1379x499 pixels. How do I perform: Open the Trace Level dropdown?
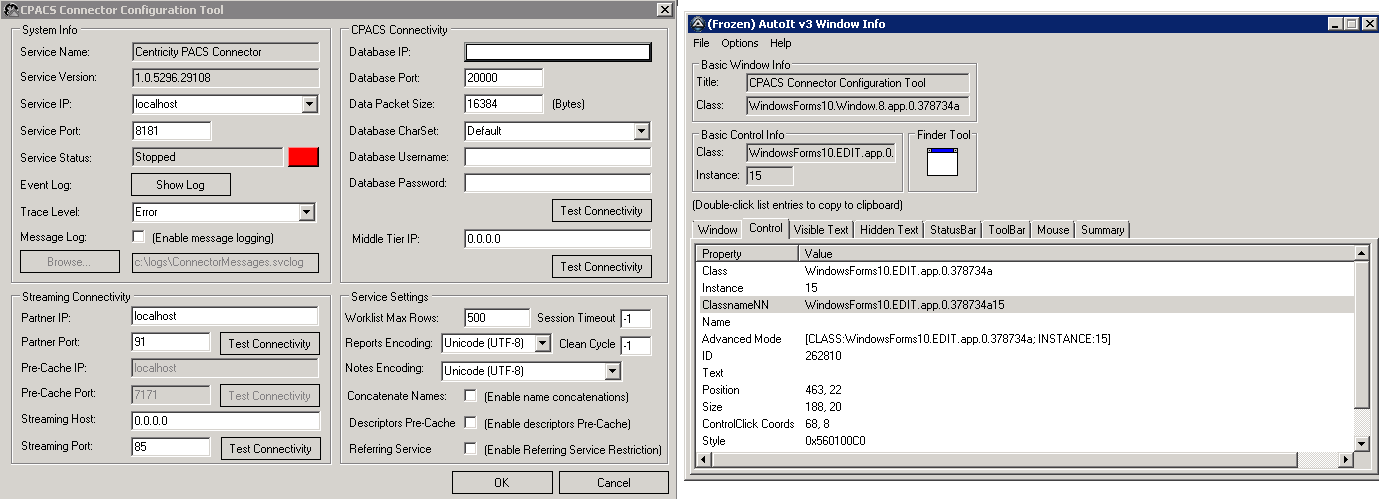(x=307, y=212)
